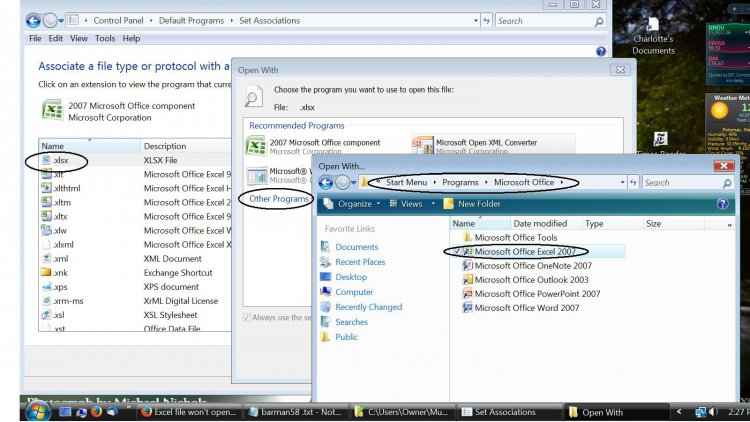Open address bar dropdown in Open With browse dialog
Viewport: 750px width, 422px height.
[622, 182]
